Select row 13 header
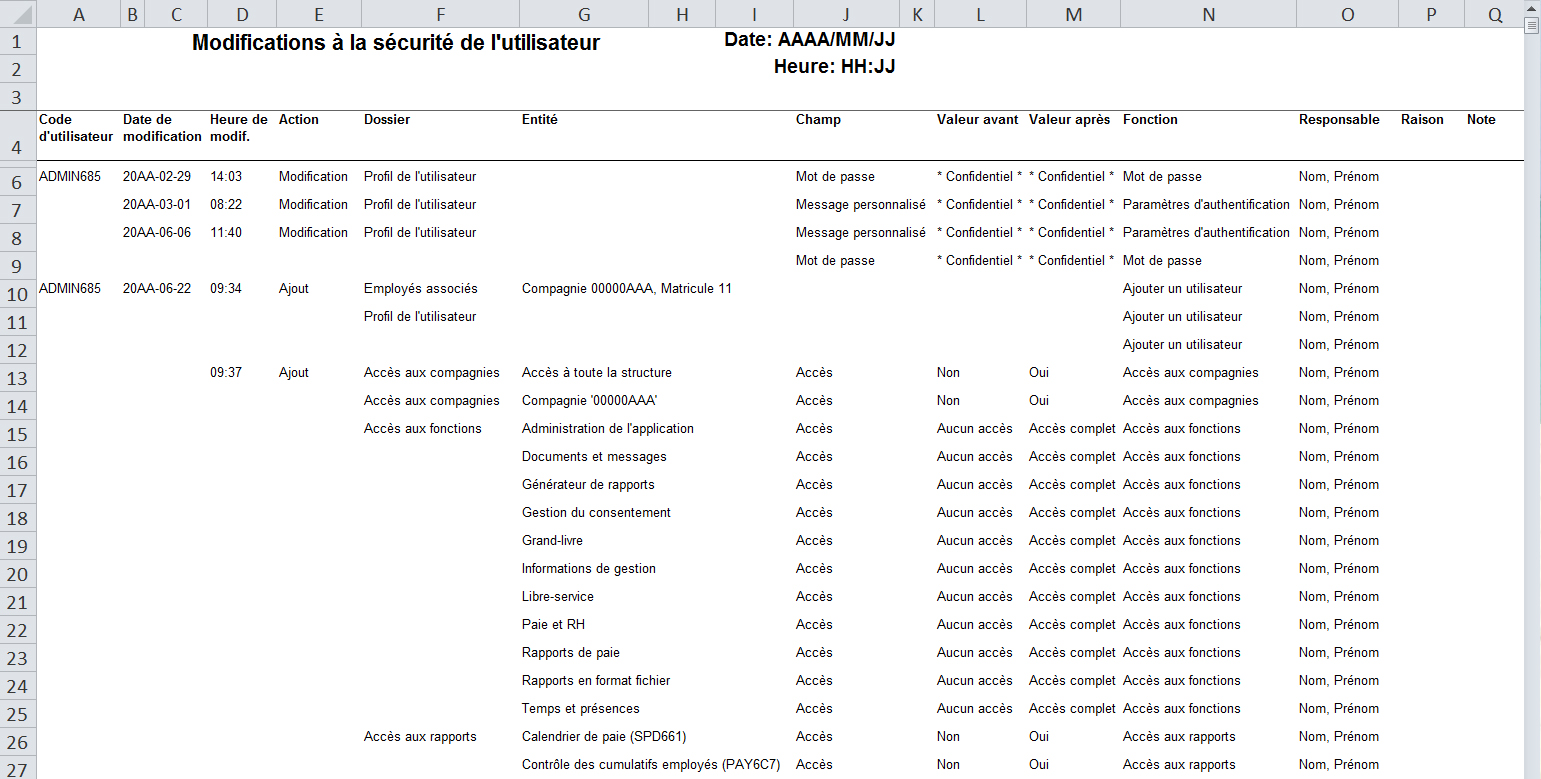 coord(18,379)
